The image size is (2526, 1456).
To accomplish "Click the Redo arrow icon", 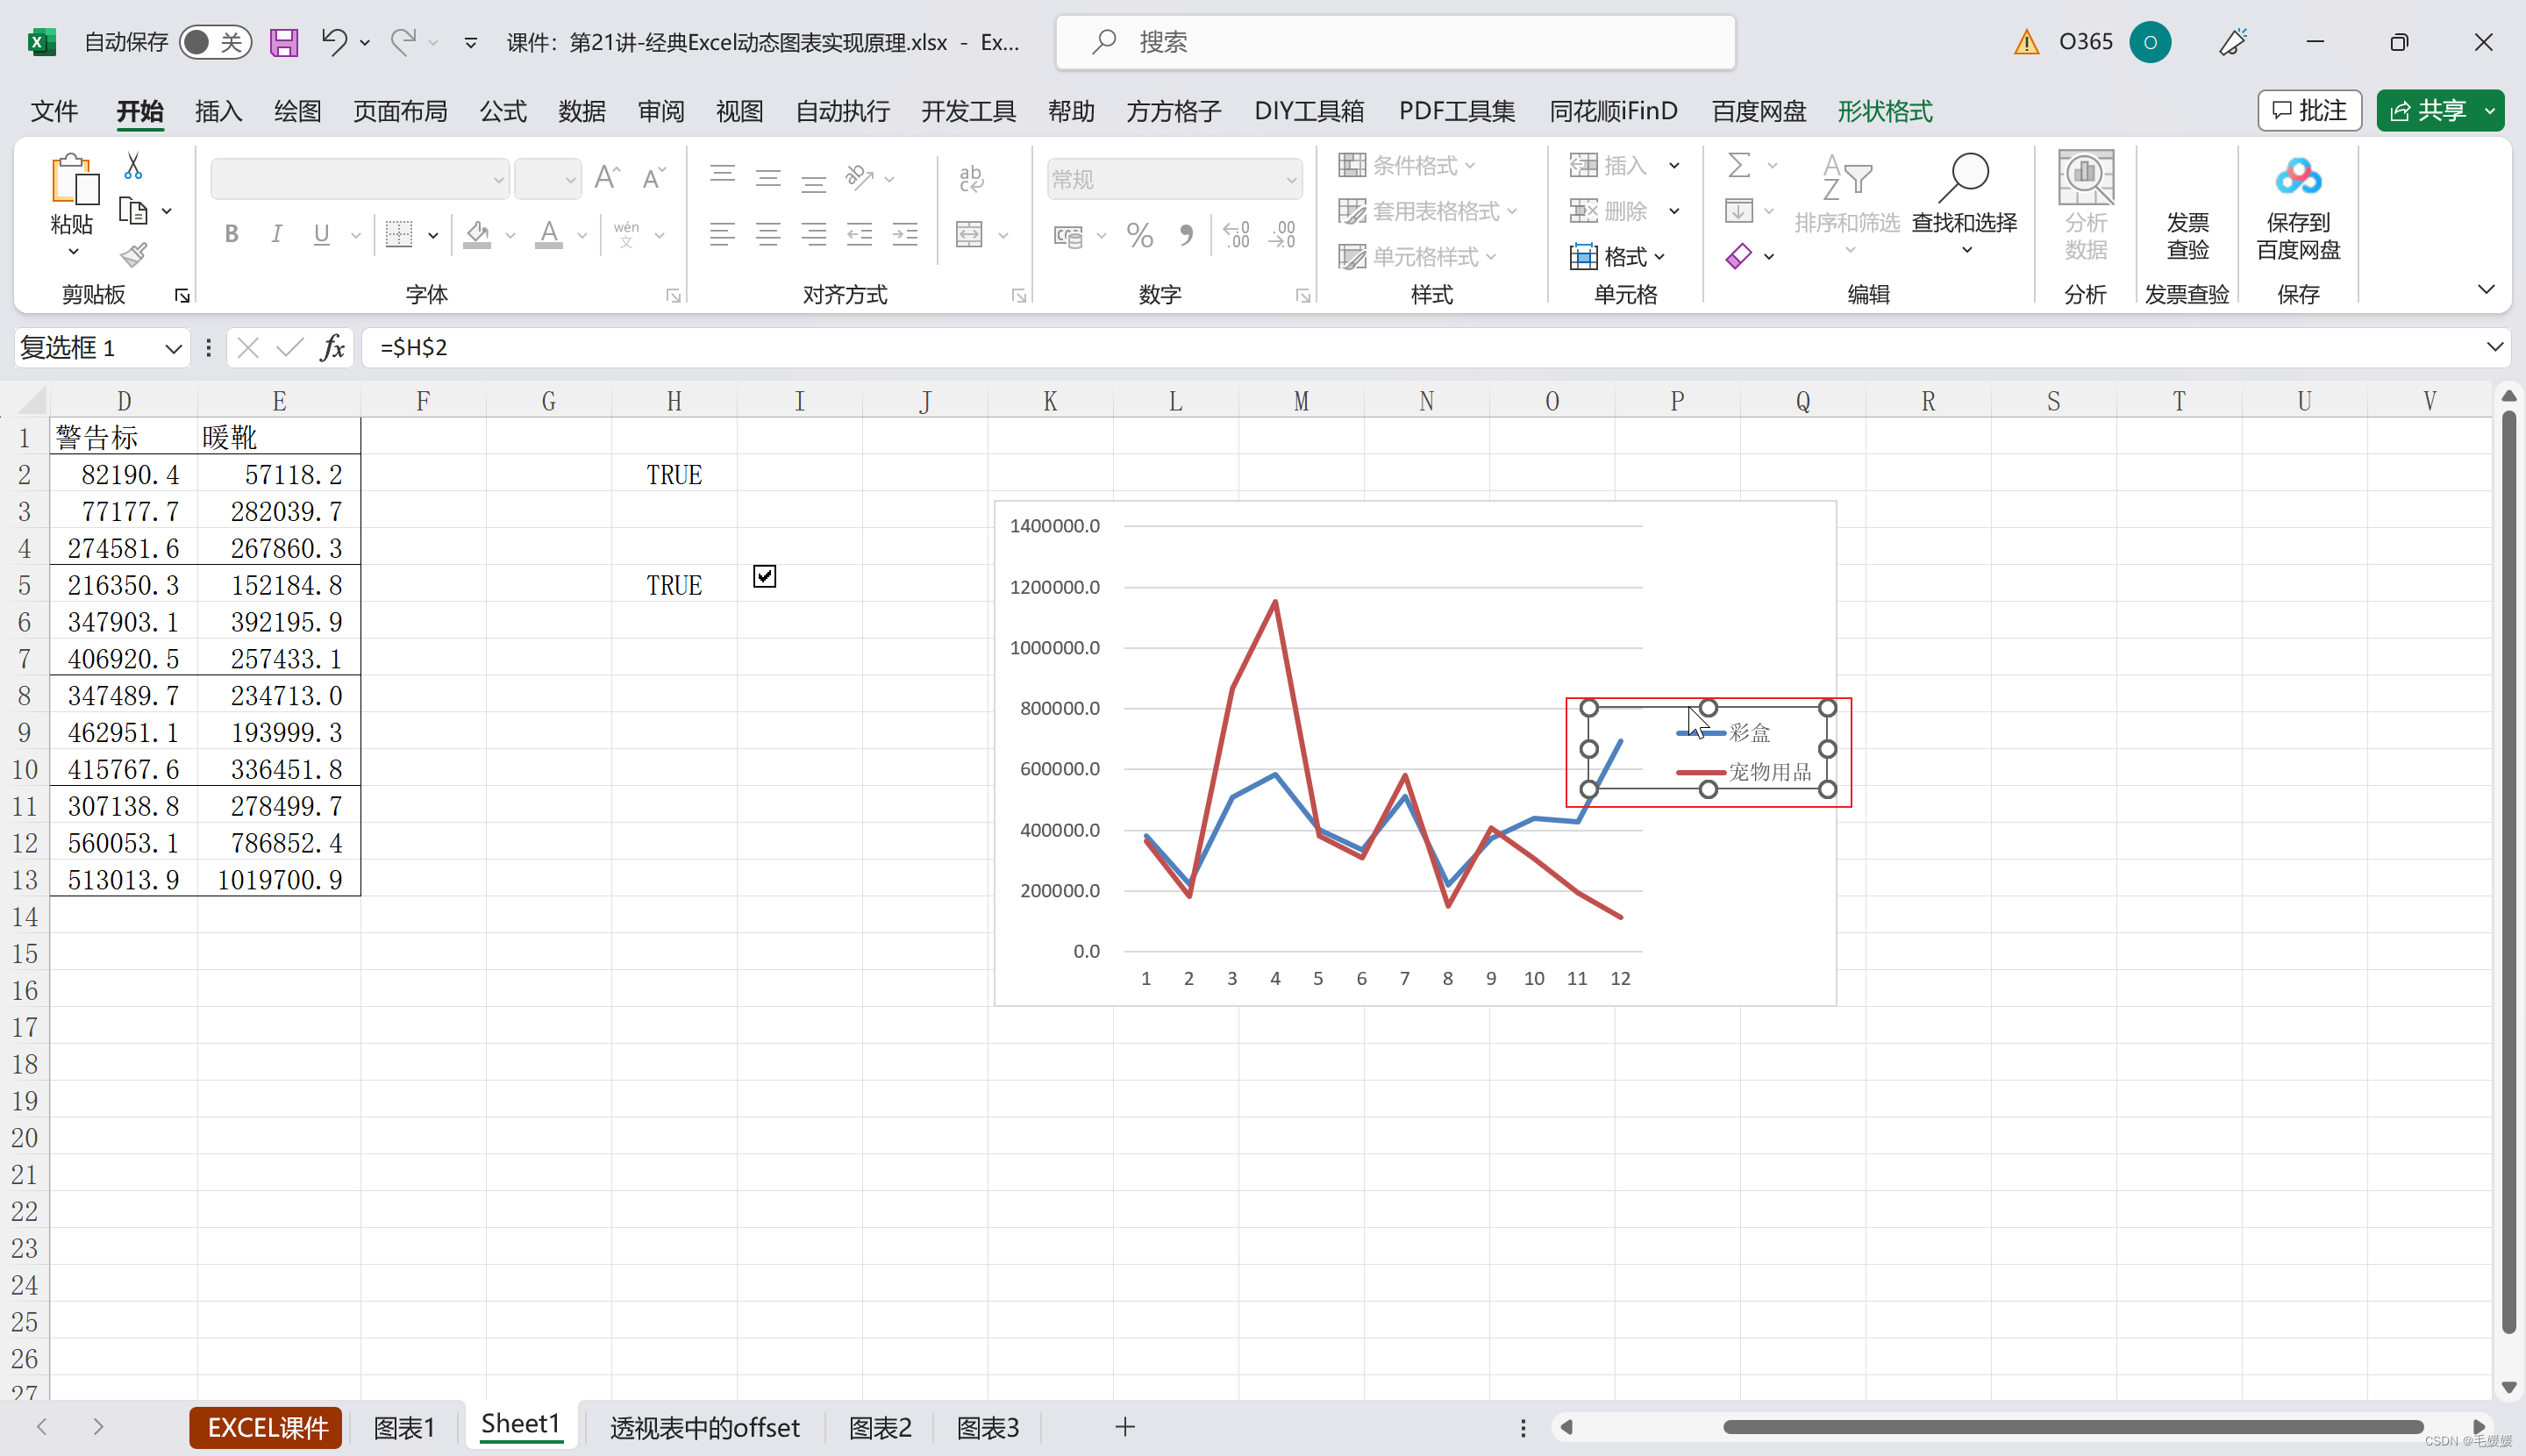I will pos(403,42).
